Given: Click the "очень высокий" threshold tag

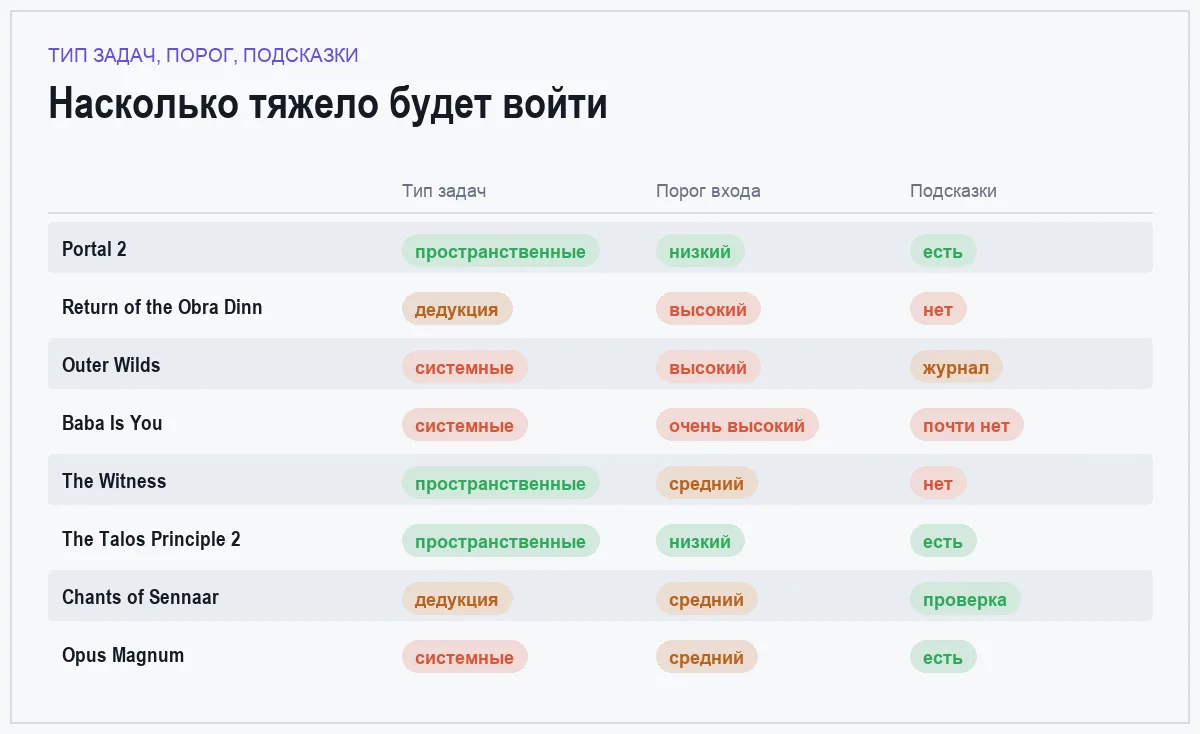Looking at the screenshot, I should click(737, 425).
